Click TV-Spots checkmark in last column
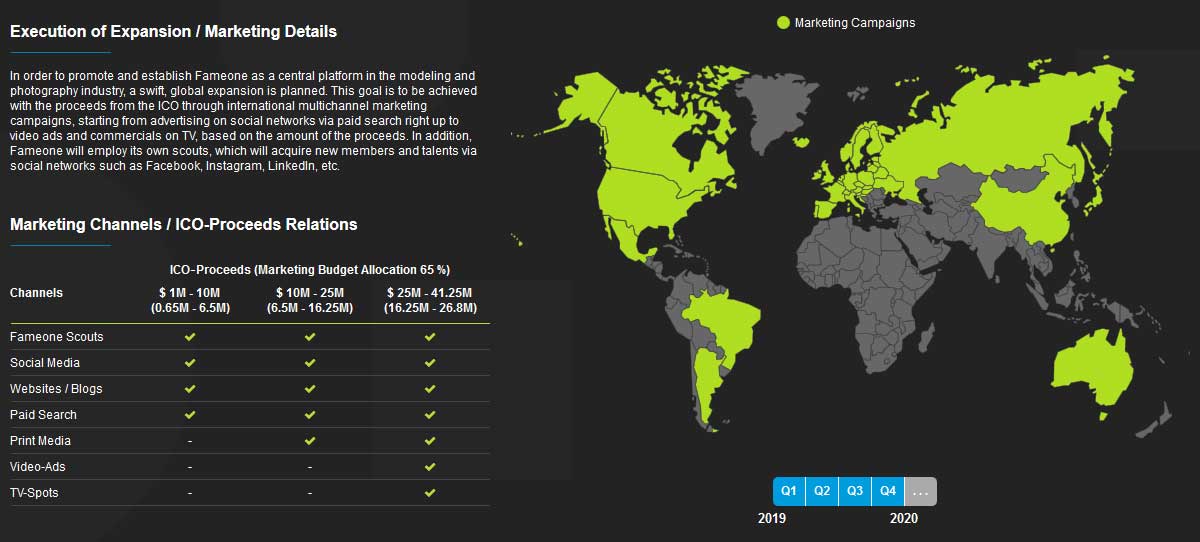The width and height of the screenshot is (1200, 542). (429, 493)
